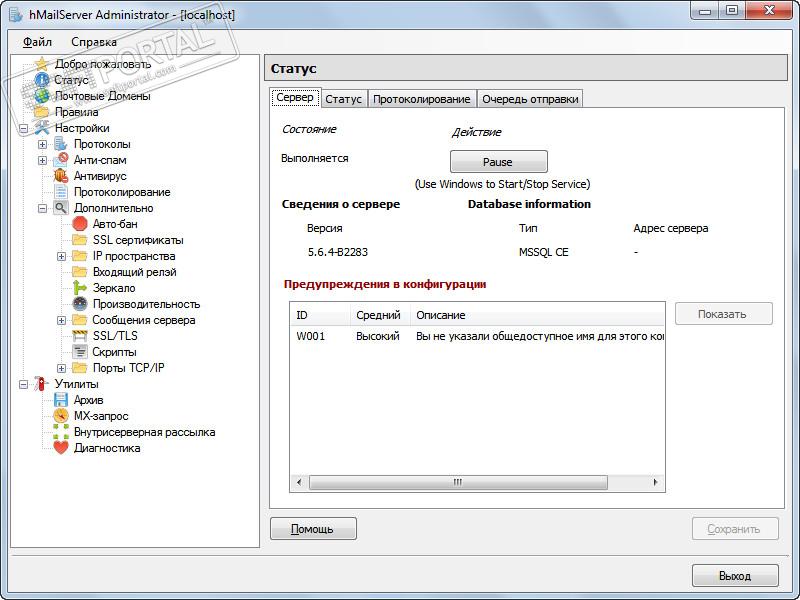Expand the Протоколы tree node
This screenshot has width=800, height=600.
click(x=42, y=144)
